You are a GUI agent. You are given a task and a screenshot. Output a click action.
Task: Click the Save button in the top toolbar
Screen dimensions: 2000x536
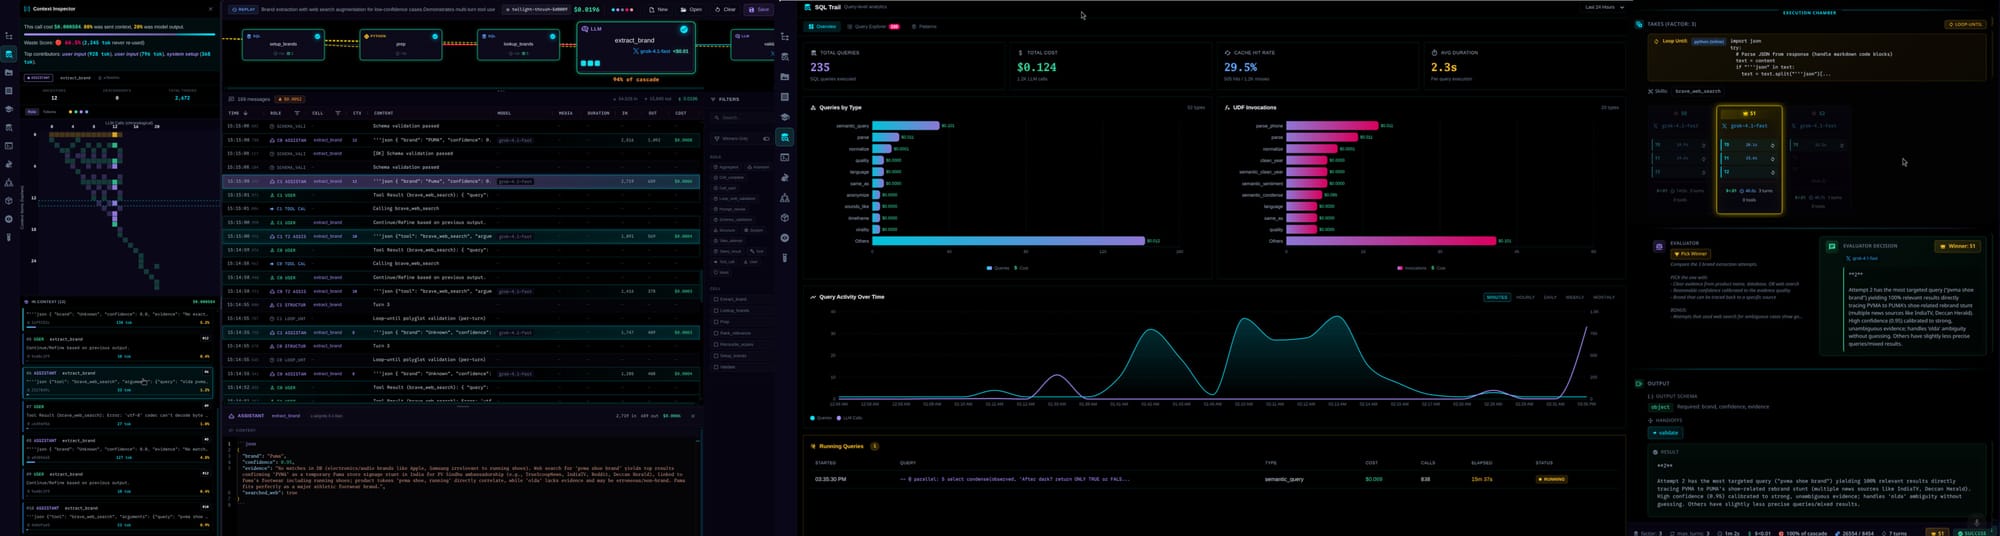(759, 9)
